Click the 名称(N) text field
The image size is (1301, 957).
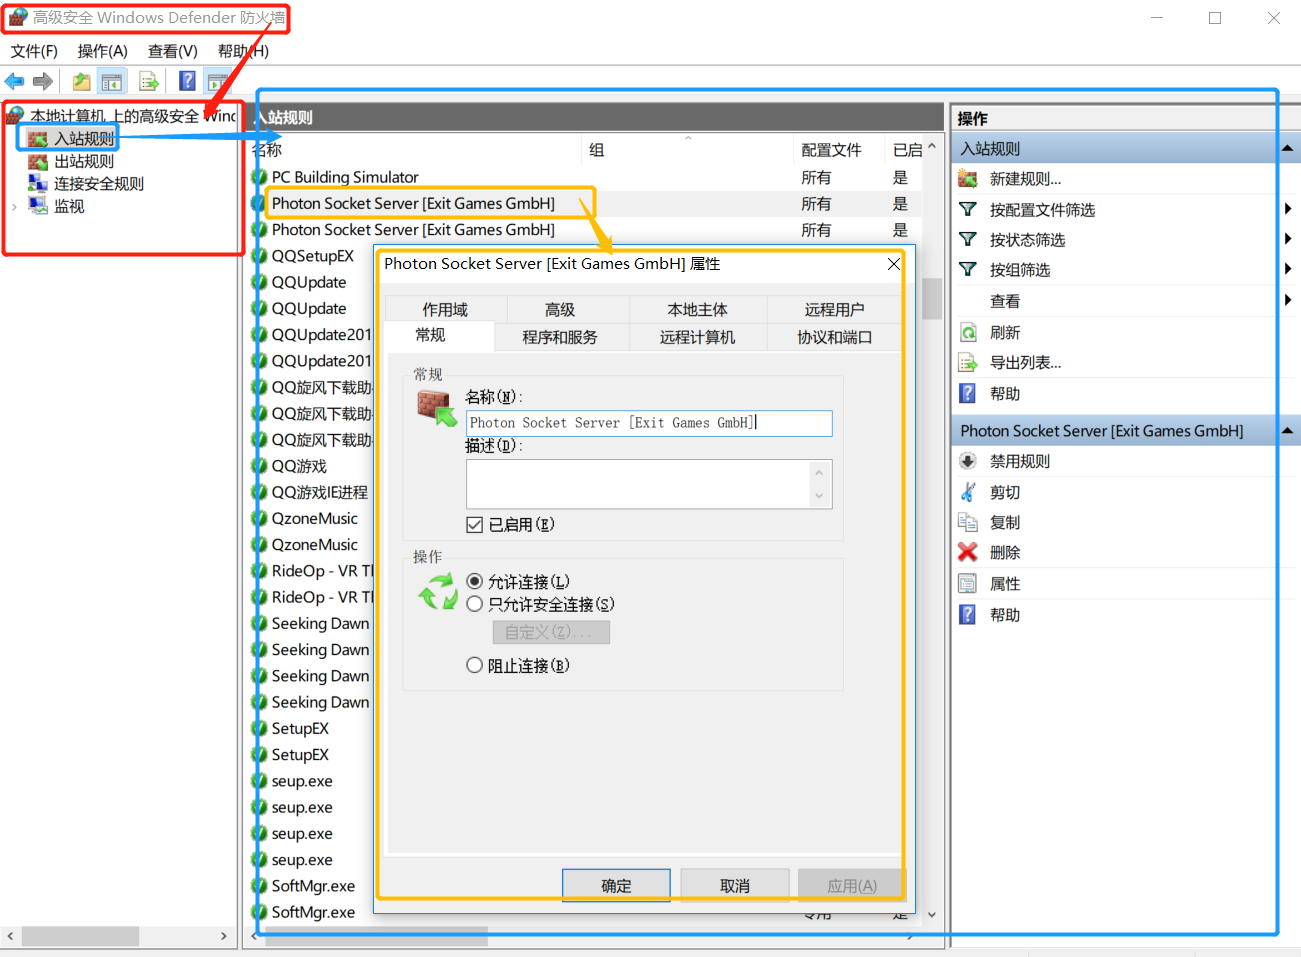(649, 423)
